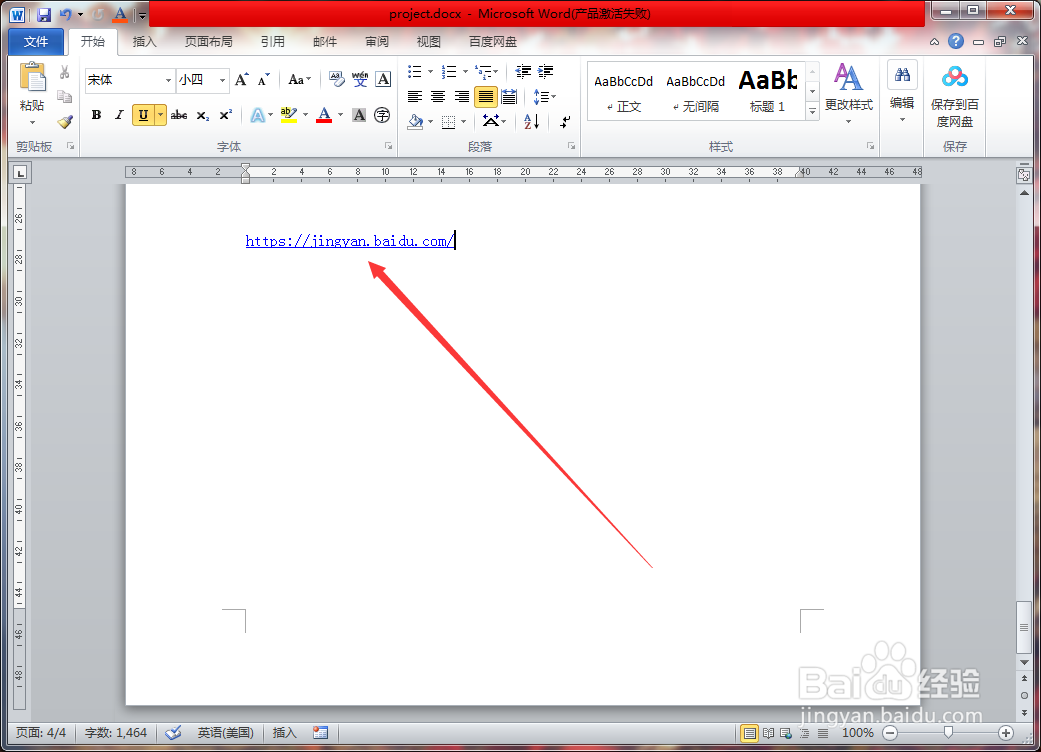Open Font dialog launcher

coord(388,146)
